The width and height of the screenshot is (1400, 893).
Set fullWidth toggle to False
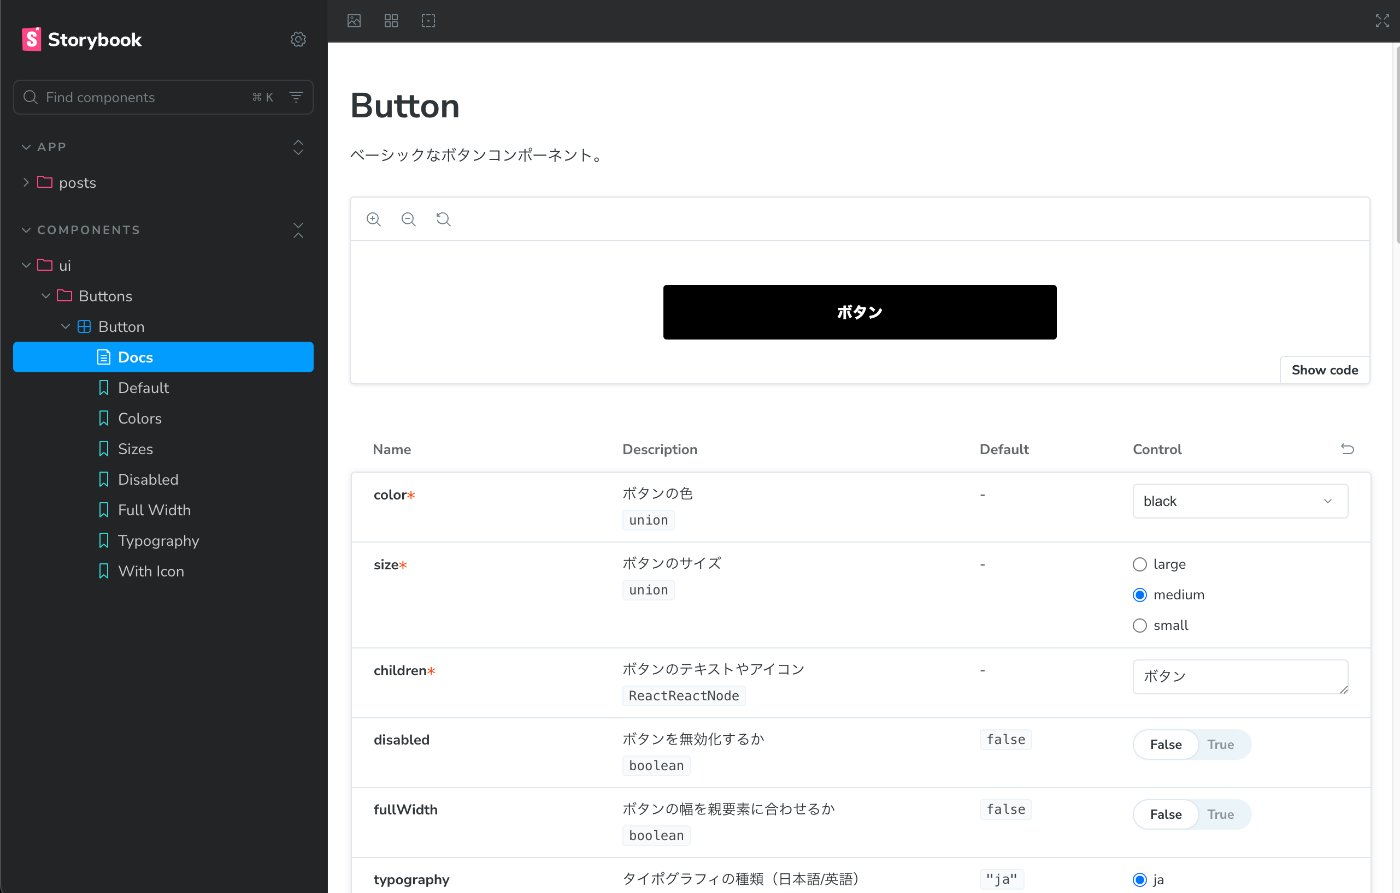tap(1166, 814)
